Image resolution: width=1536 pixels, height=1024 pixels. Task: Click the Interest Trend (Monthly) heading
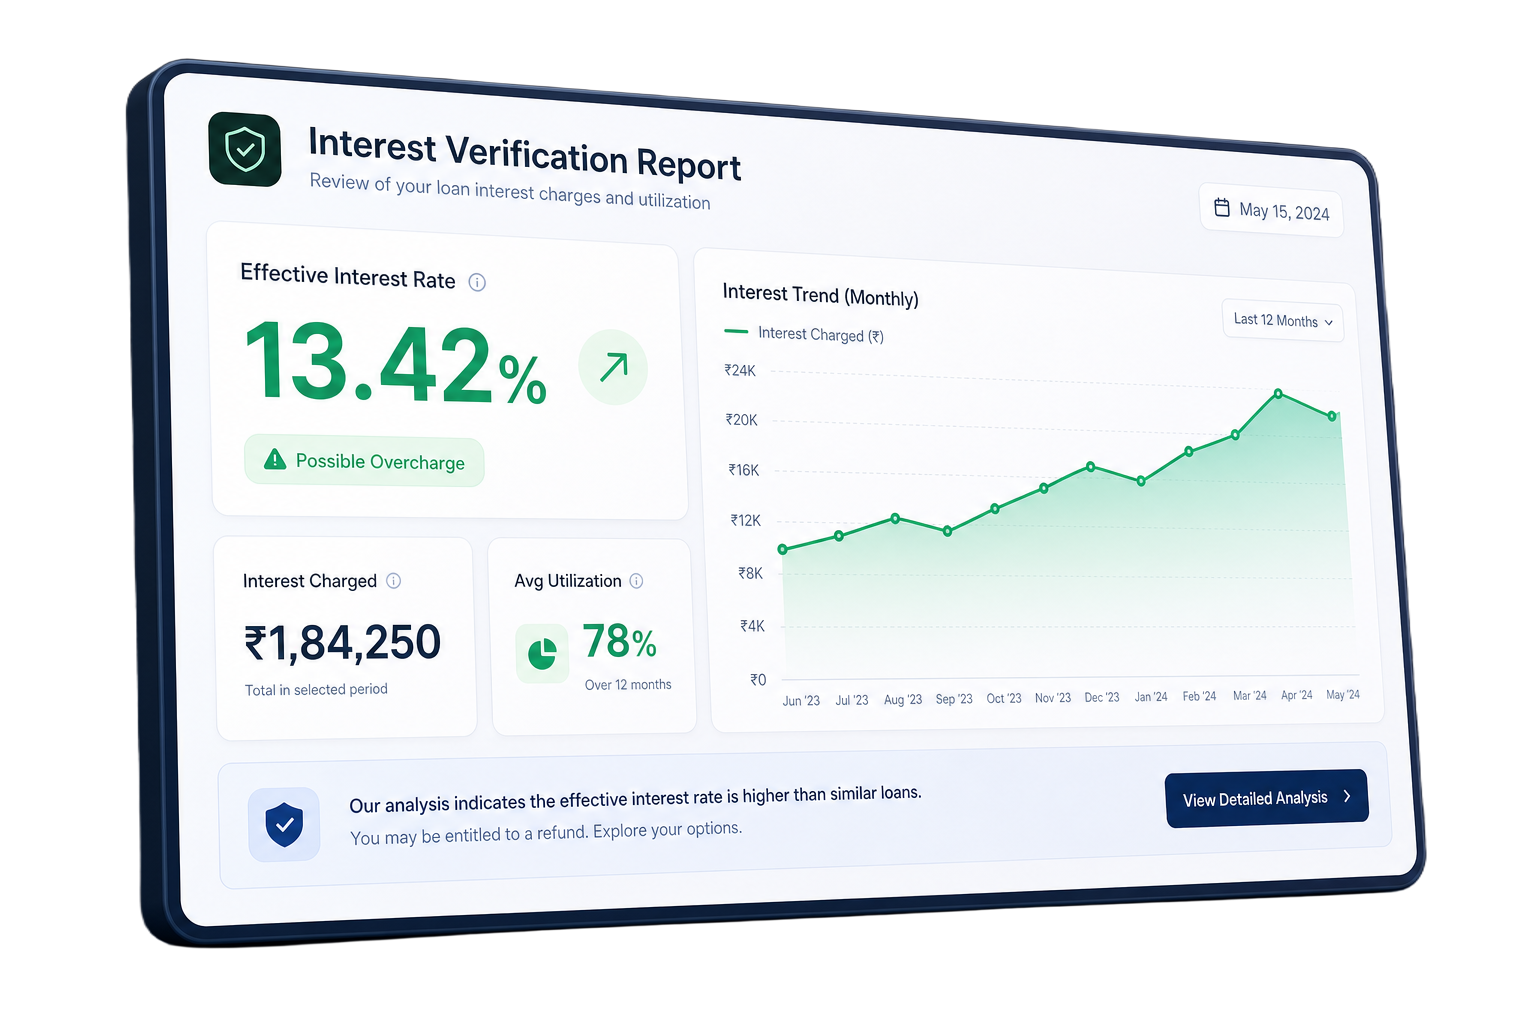[820, 295]
